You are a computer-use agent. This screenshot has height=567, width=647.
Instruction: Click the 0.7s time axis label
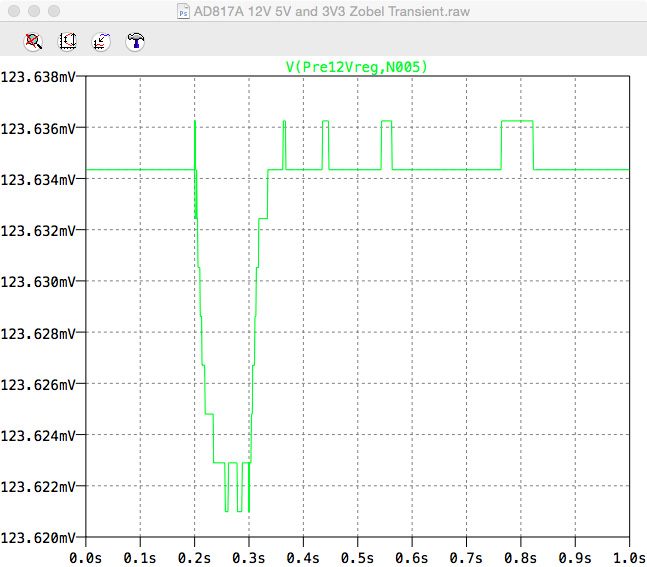tap(466, 558)
